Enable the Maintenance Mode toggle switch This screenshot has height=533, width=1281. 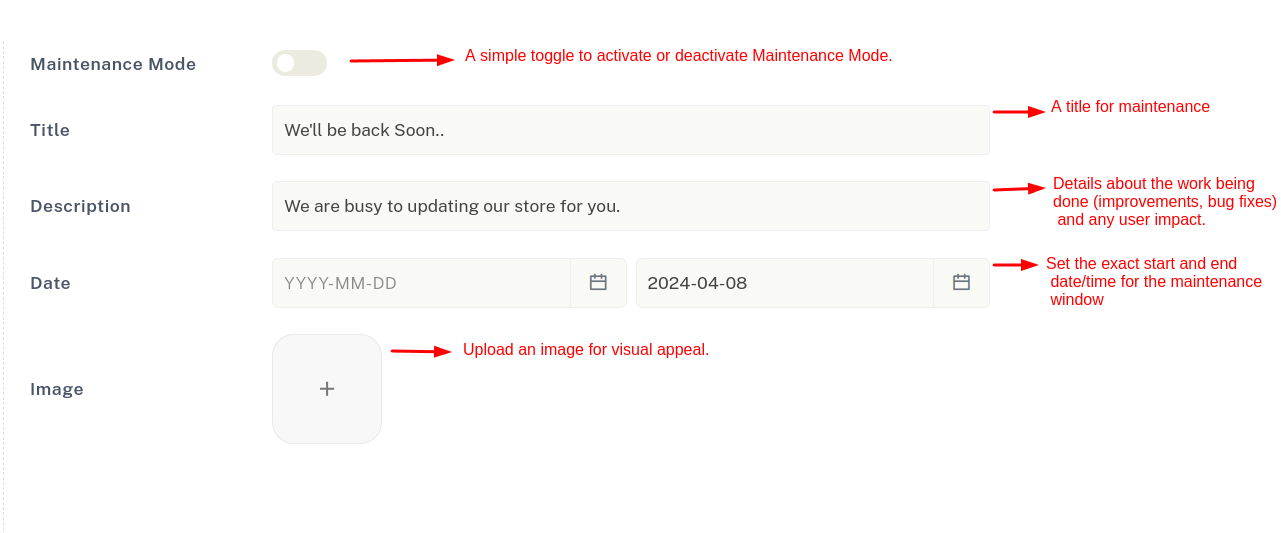(x=299, y=63)
